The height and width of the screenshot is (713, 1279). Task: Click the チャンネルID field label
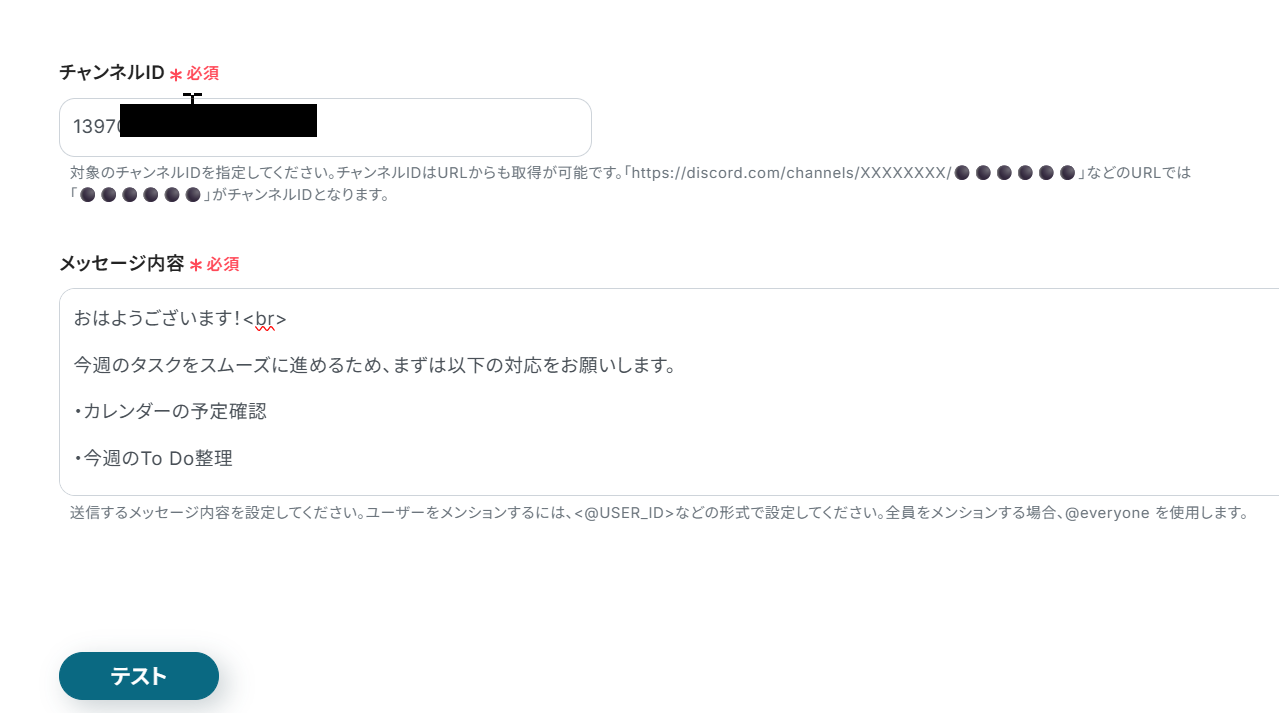click(112, 72)
